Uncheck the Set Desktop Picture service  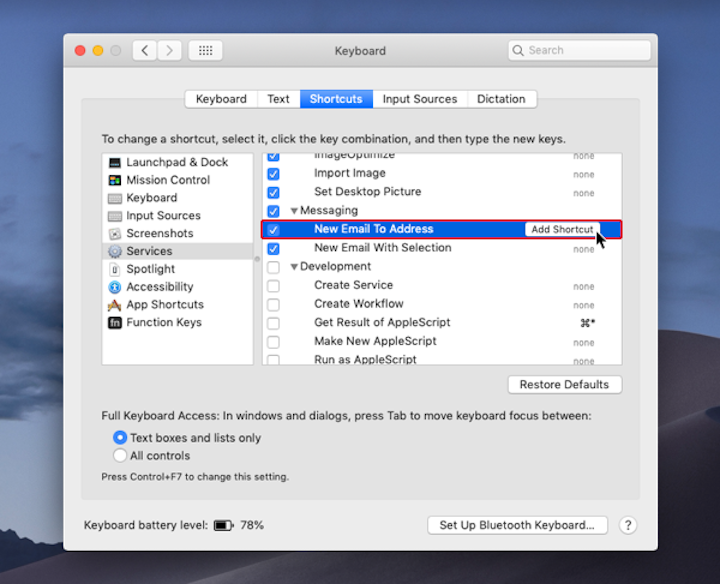click(273, 192)
